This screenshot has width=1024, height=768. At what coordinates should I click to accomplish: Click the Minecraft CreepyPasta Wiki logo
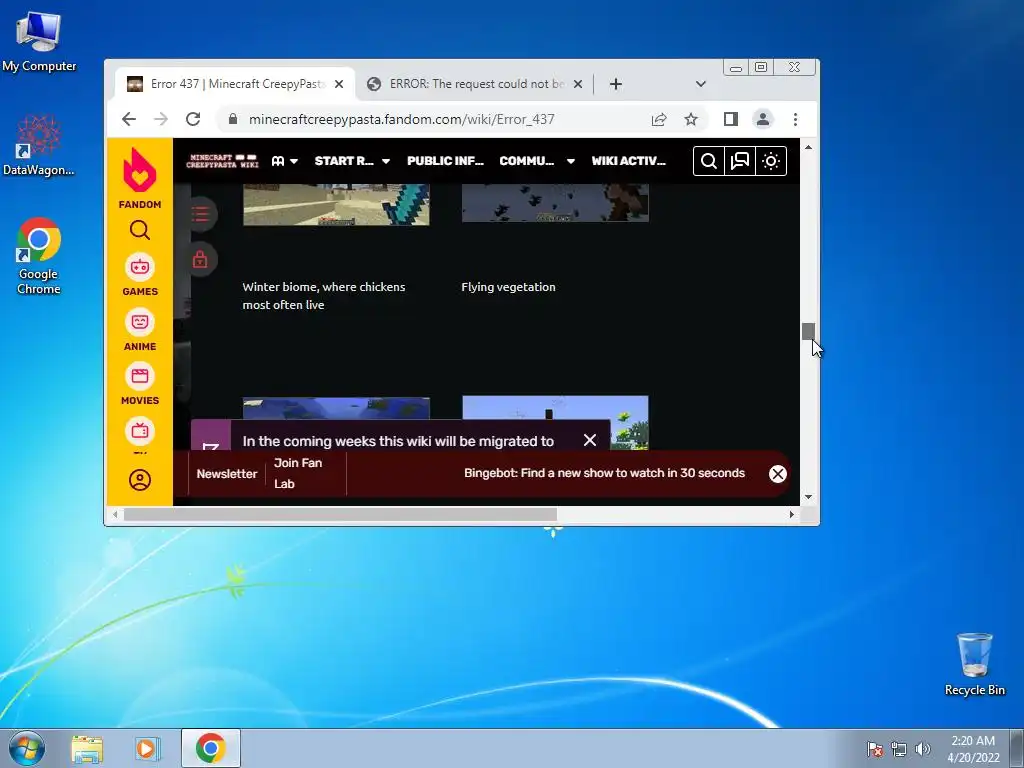pyautogui.click(x=222, y=161)
